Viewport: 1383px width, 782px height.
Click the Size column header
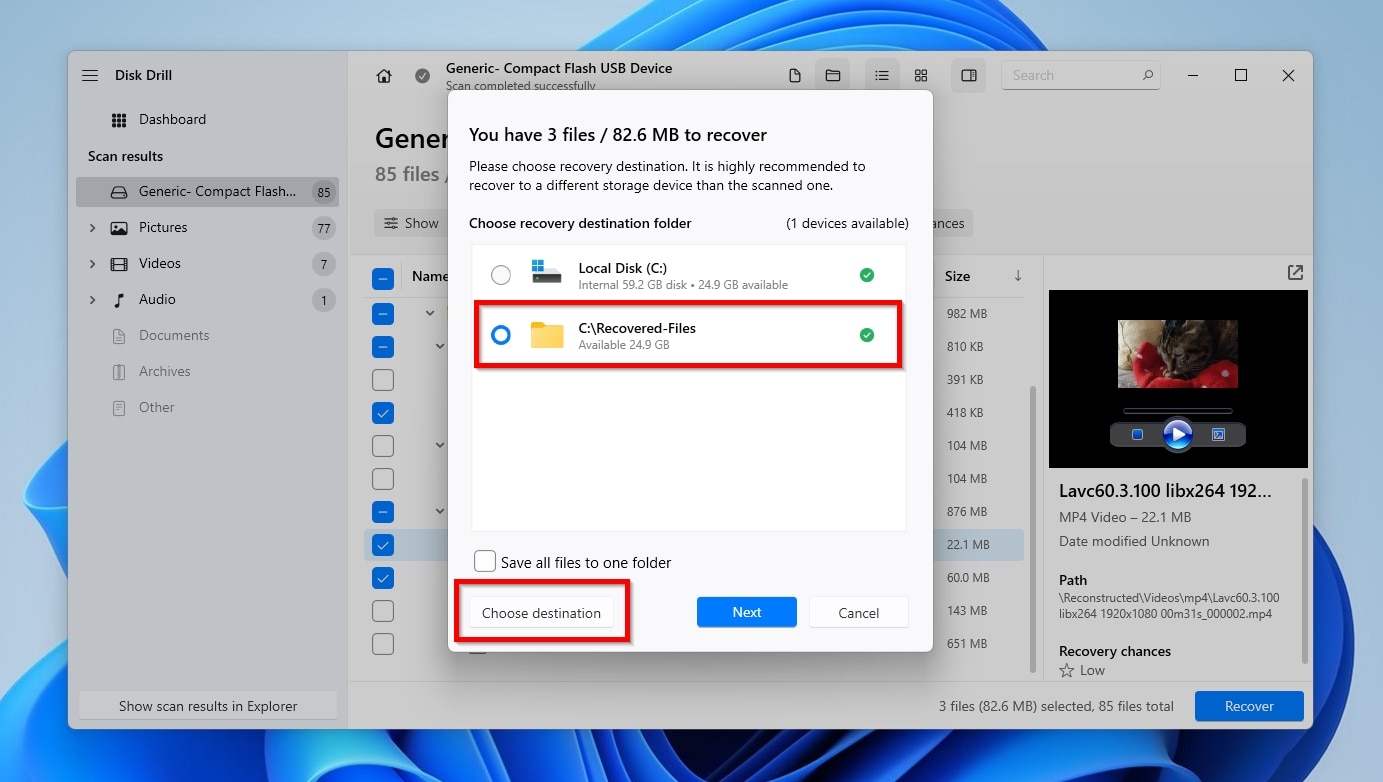tap(957, 276)
